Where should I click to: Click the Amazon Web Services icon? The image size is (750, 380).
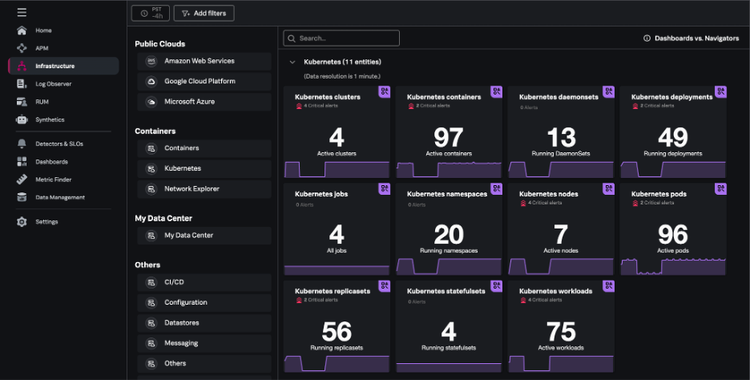(x=151, y=61)
